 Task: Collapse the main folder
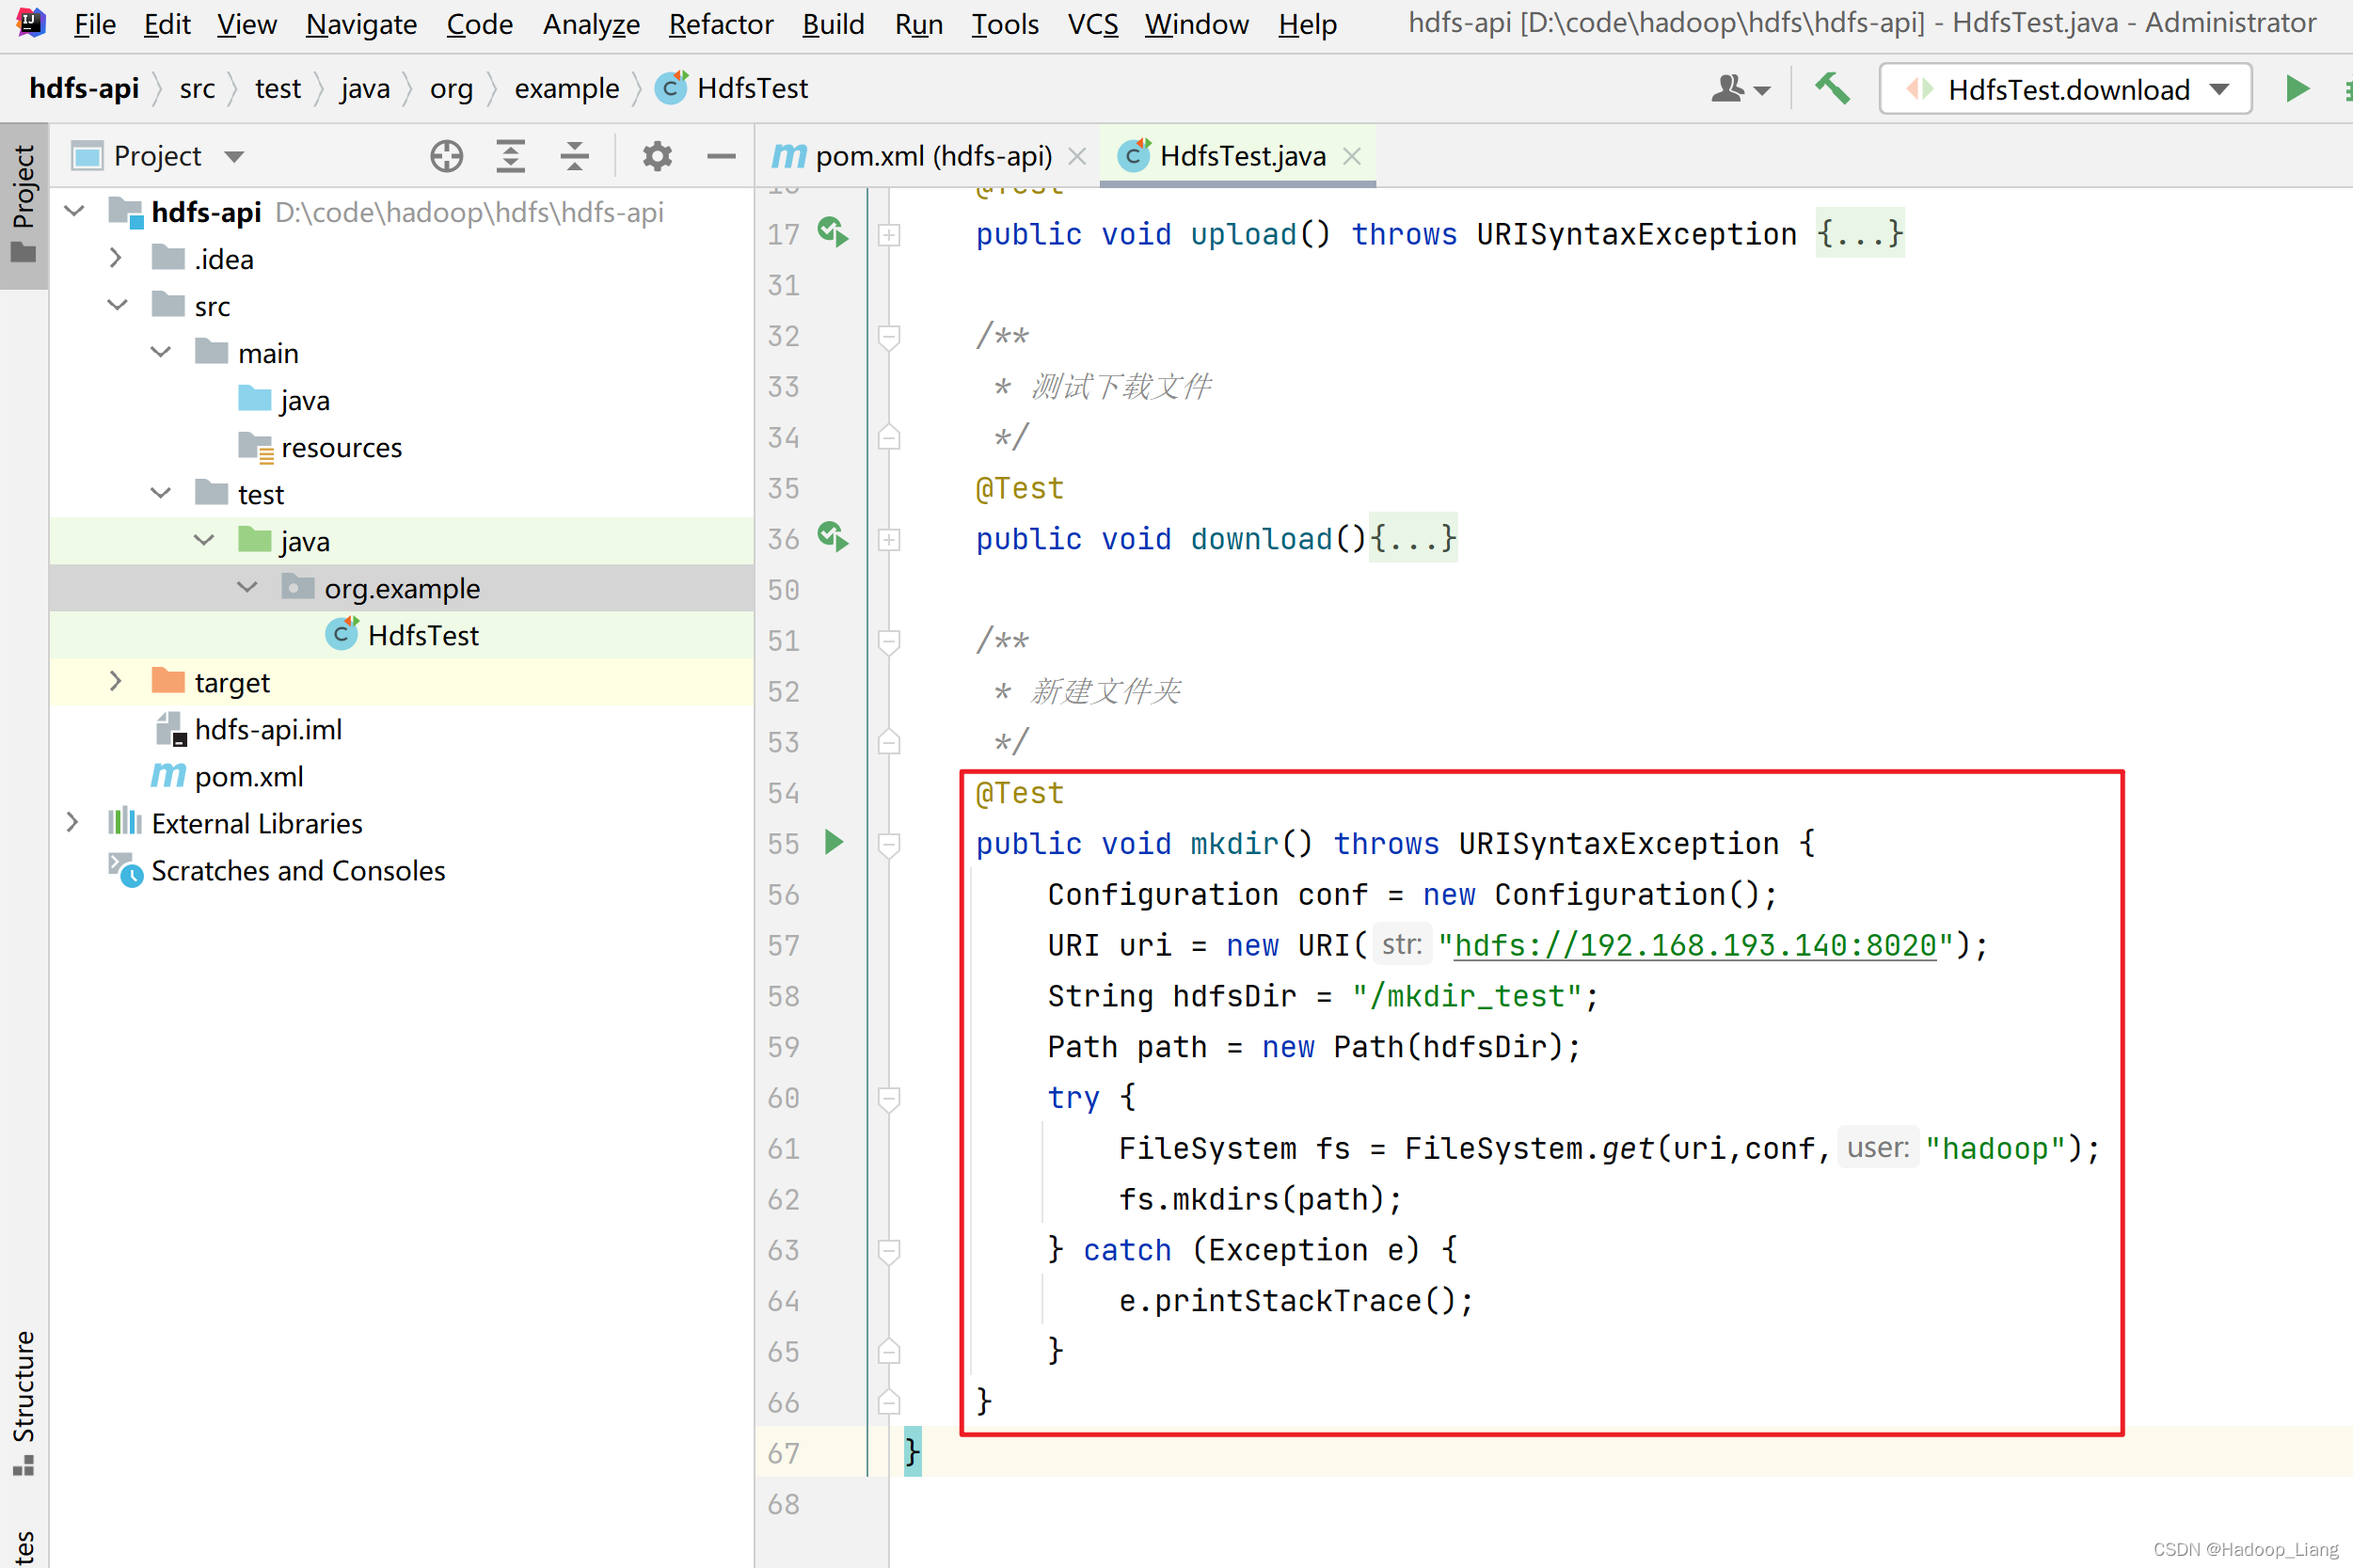(161, 352)
